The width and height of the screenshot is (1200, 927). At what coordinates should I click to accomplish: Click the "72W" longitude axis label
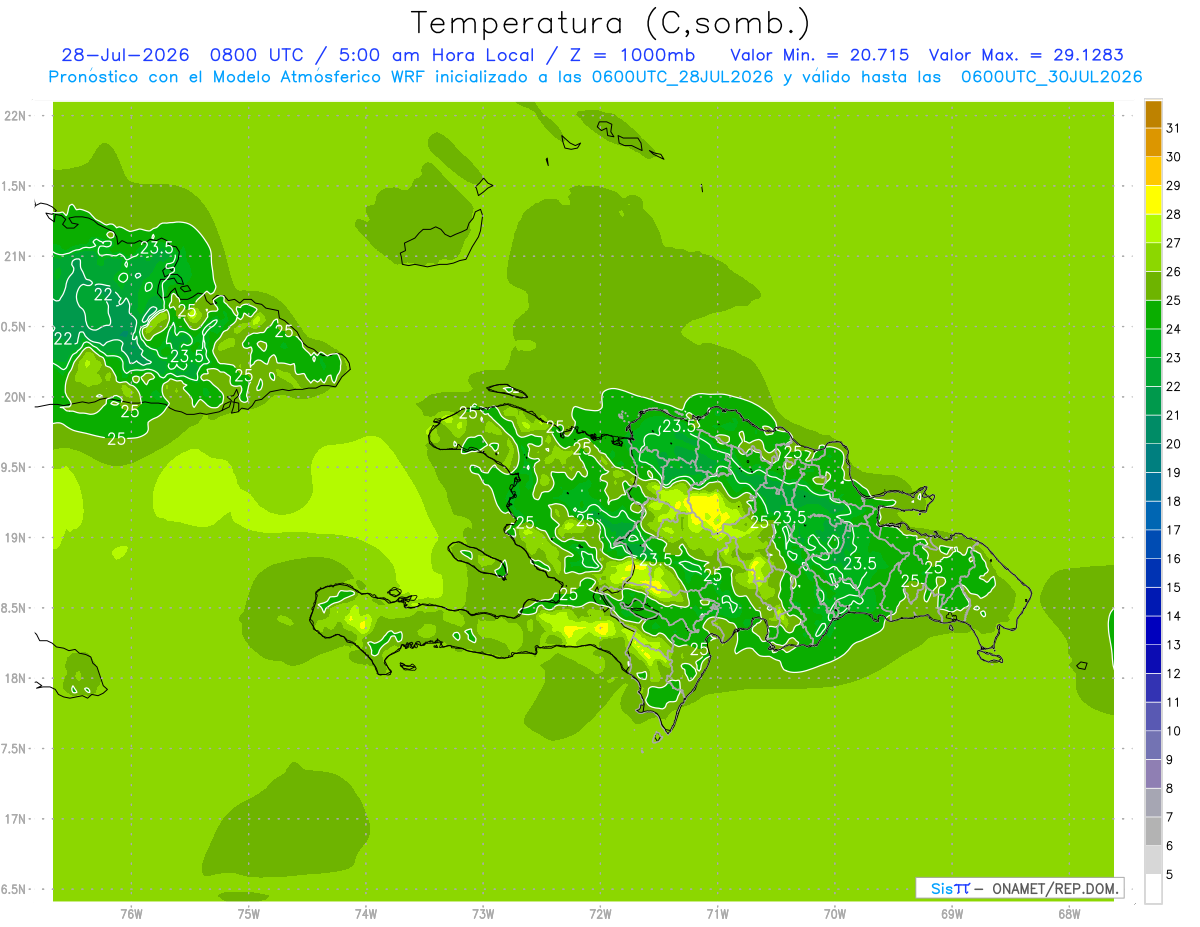pos(601,913)
